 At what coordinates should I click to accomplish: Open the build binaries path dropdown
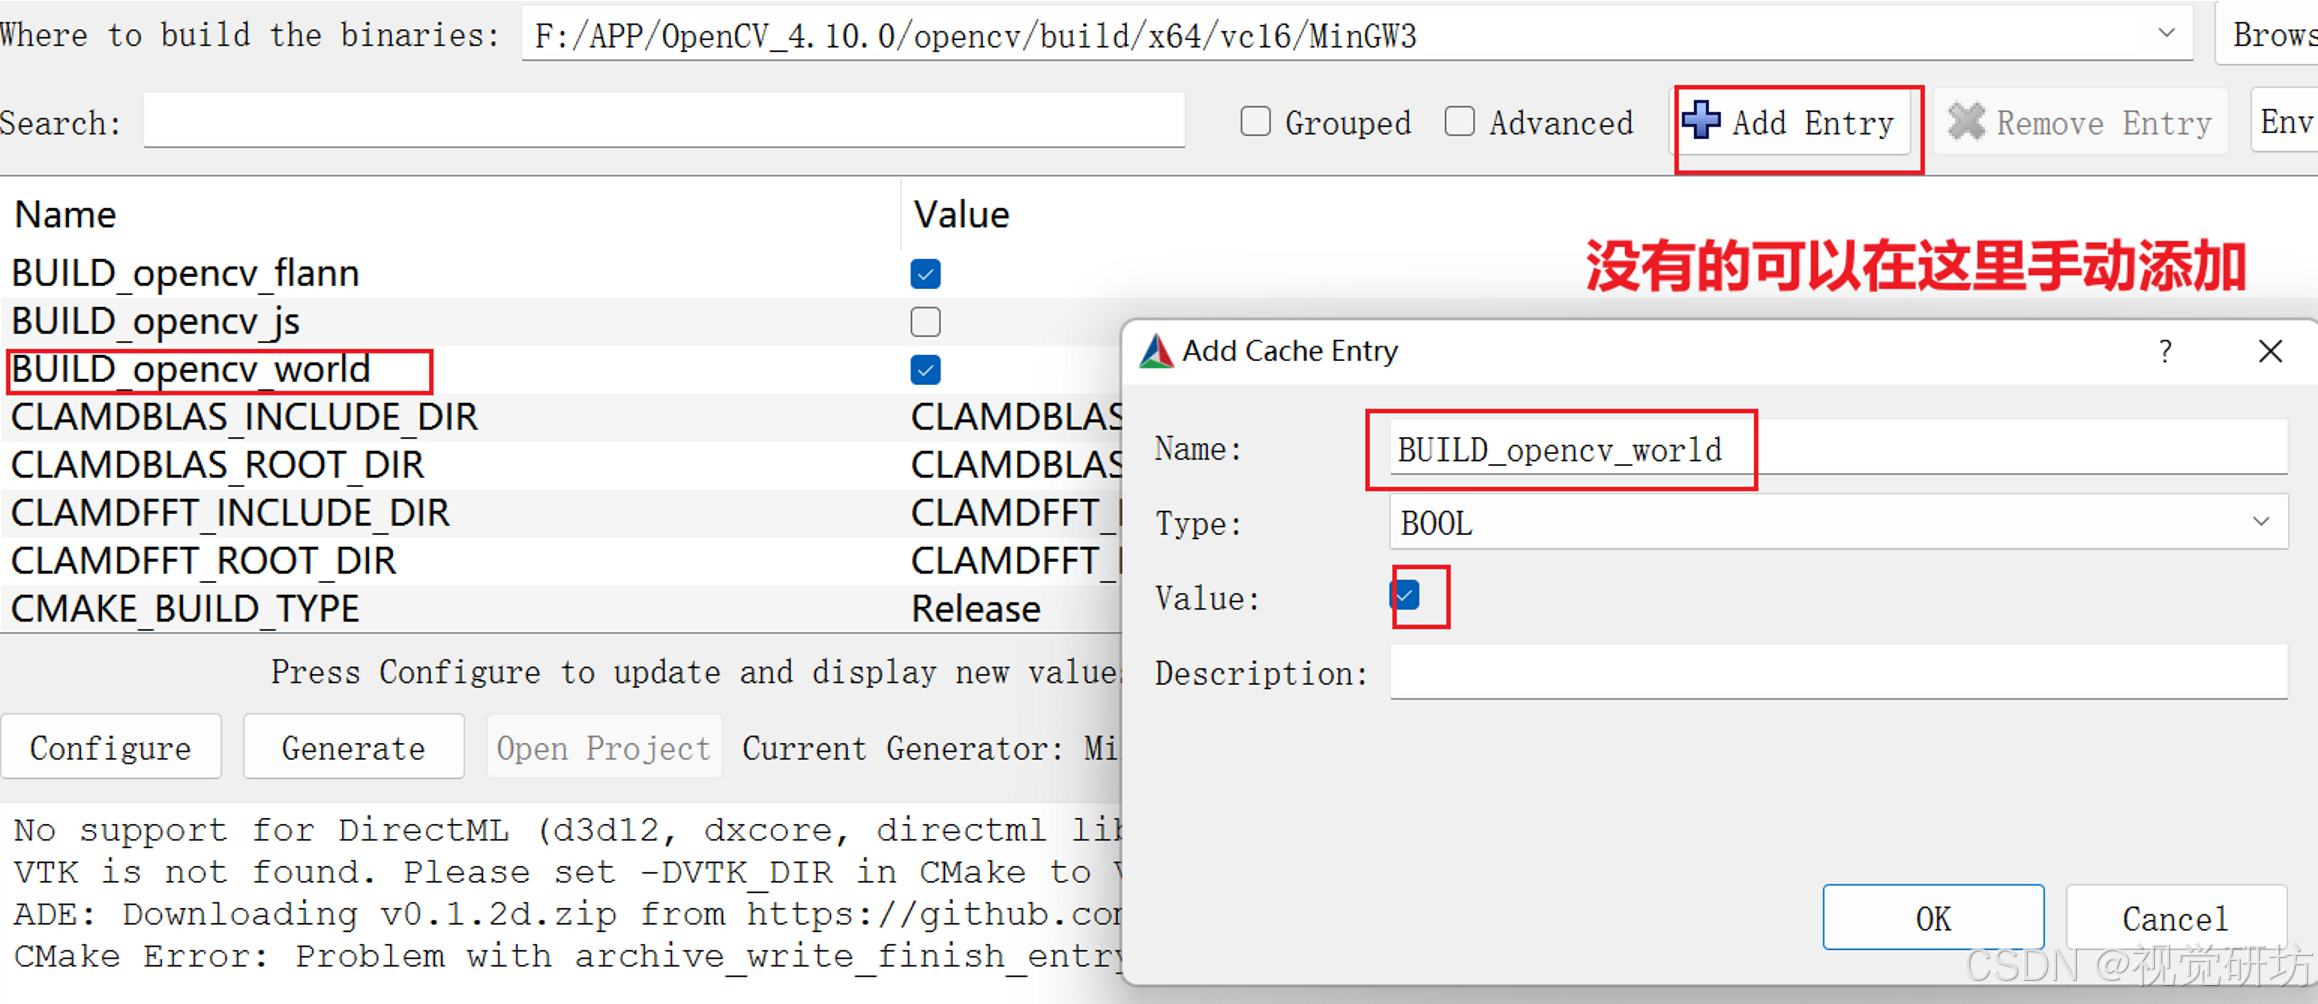(2166, 34)
